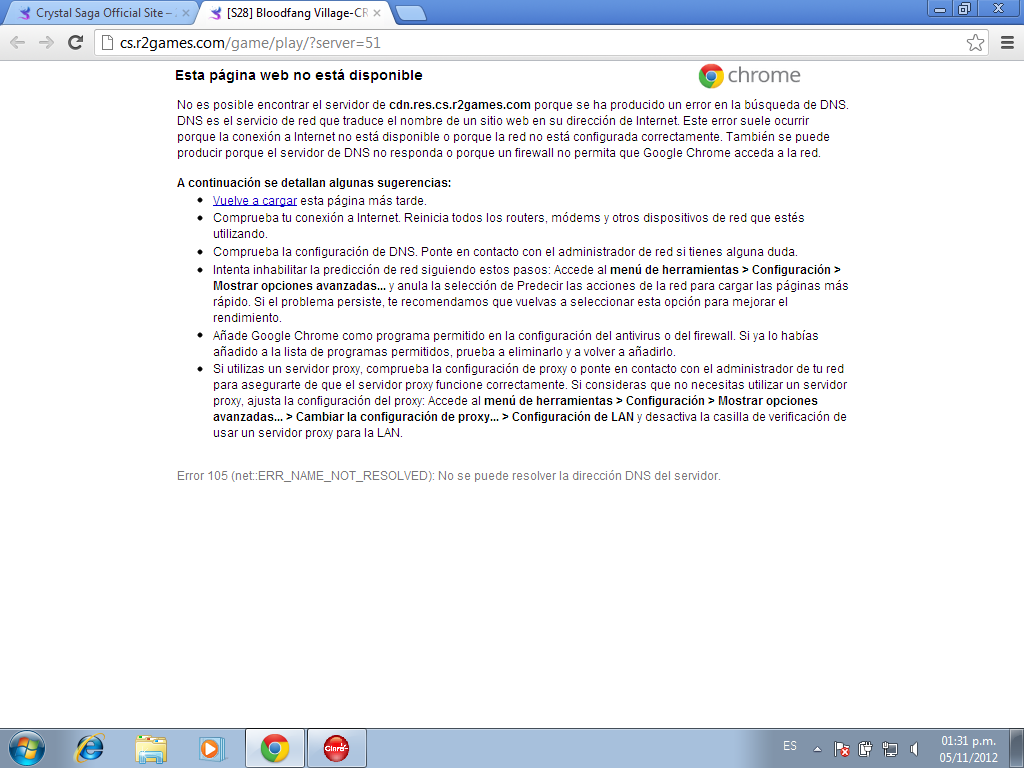Viewport: 1024px width, 768px height.
Task: Click the Google Chrome taskbar button
Action: (275, 747)
